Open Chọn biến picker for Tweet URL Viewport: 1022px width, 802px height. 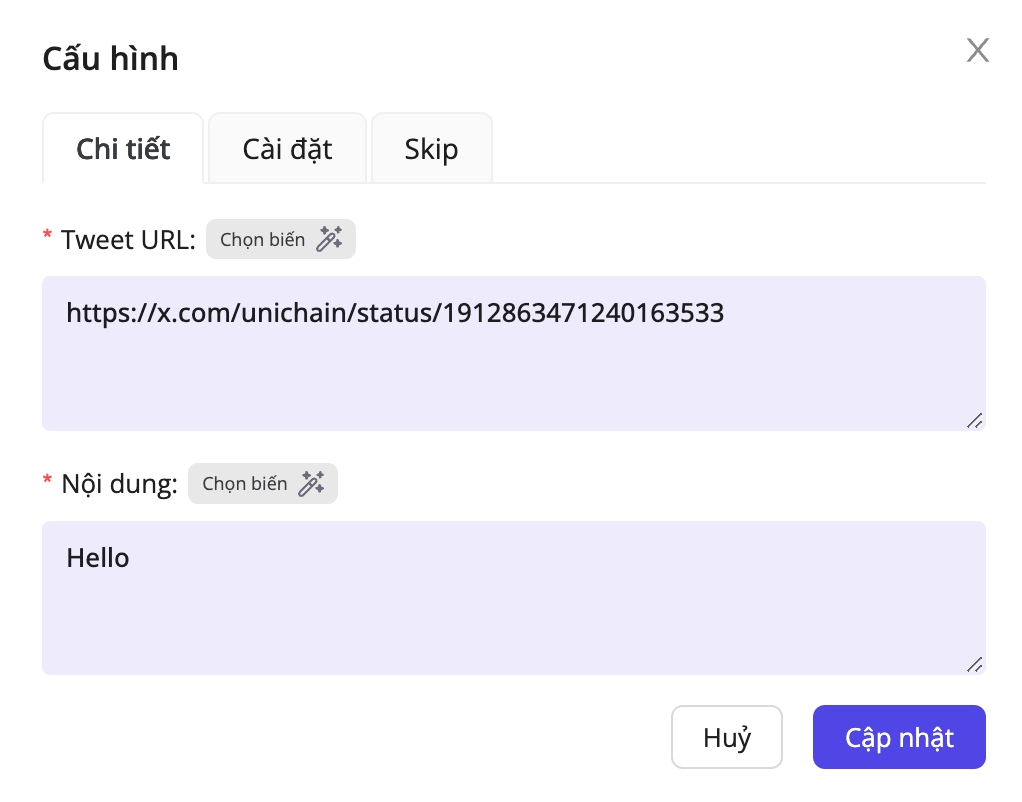tap(263, 240)
